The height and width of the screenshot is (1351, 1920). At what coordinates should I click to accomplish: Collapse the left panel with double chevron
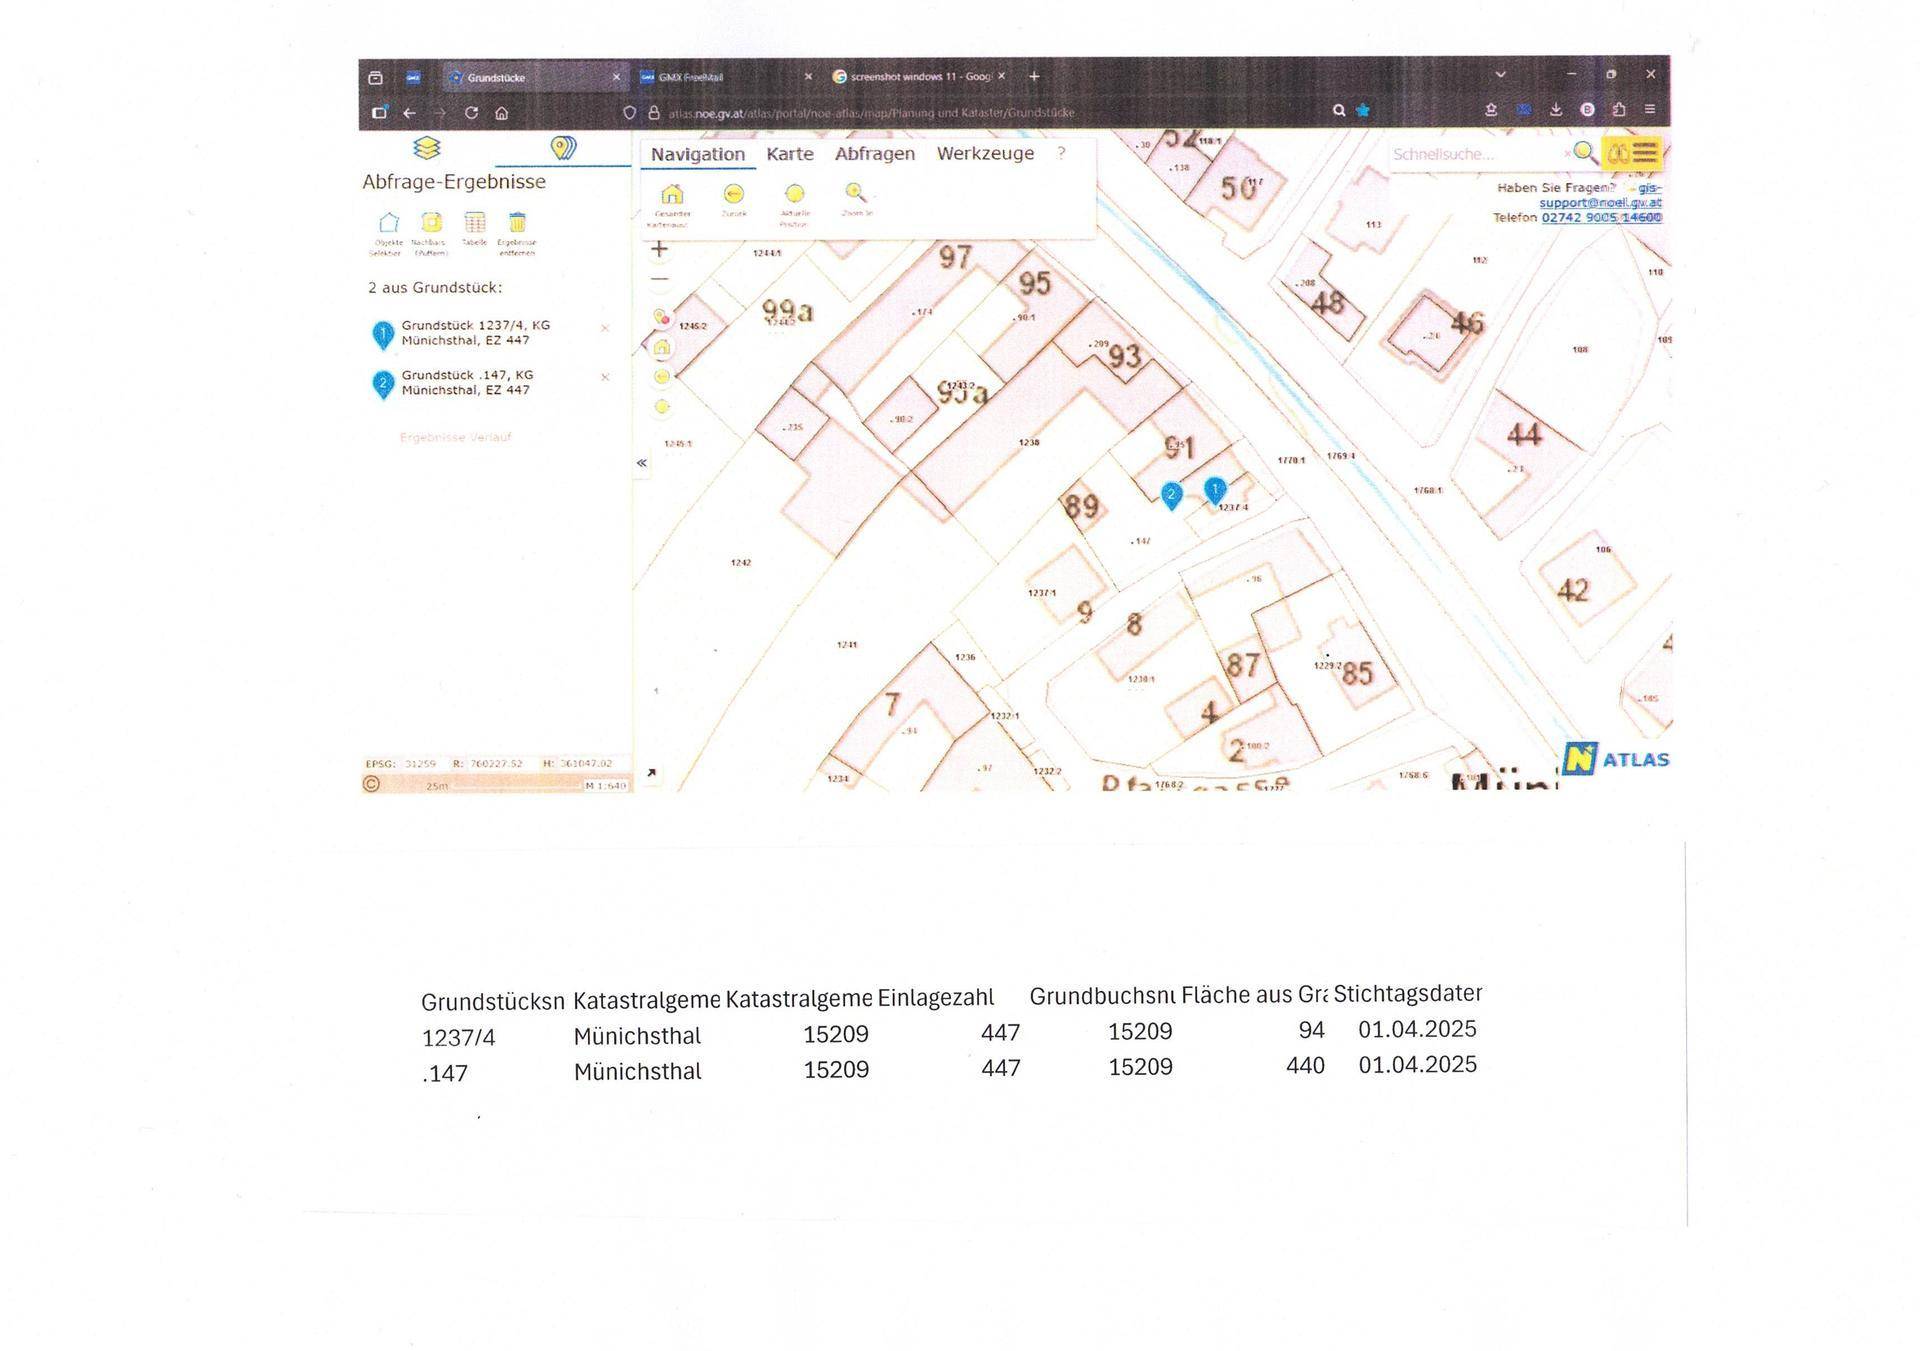pyautogui.click(x=641, y=463)
